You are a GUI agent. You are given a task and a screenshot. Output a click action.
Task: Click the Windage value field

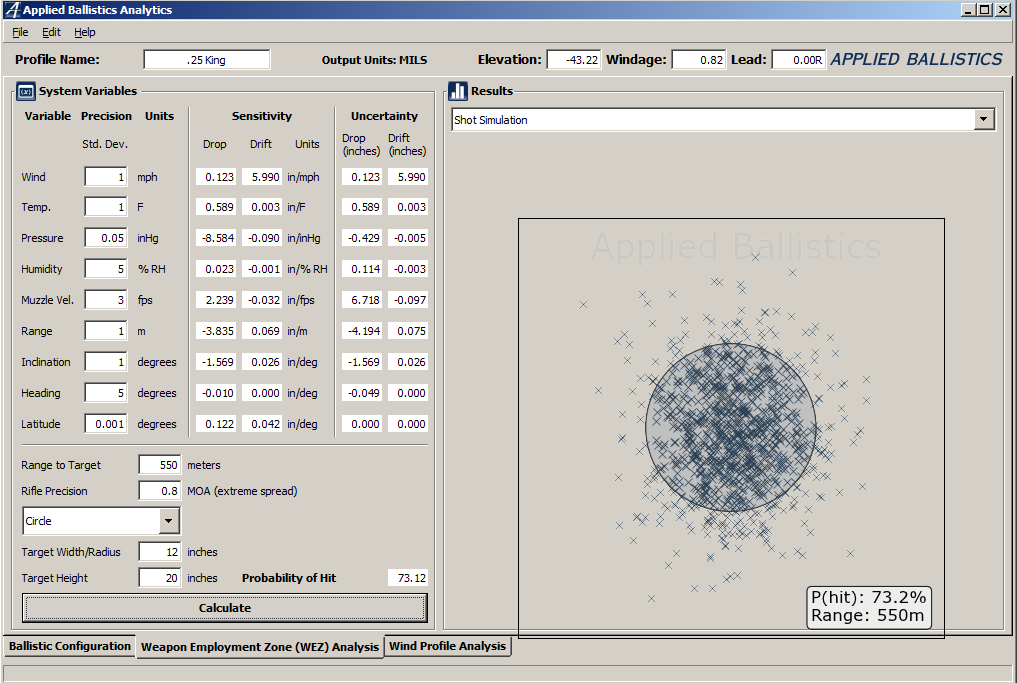point(699,60)
